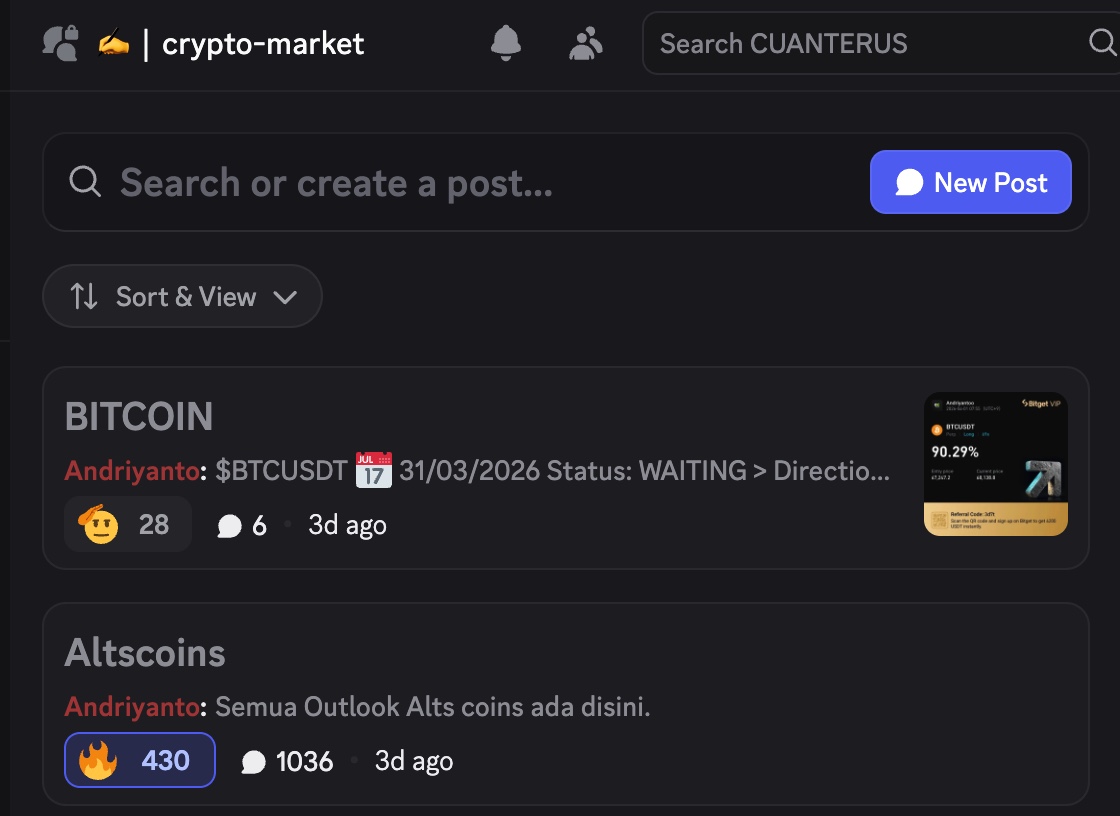Image resolution: width=1120 pixels, height=816 pixels.
Task: Show the member list icon
Action: 585,43
